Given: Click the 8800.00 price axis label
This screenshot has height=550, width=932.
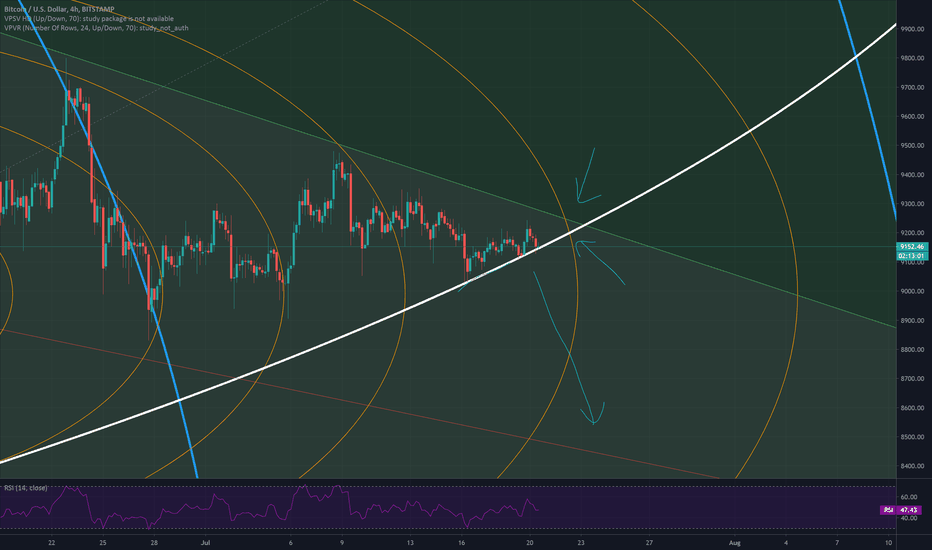Looking at the screenshot, I should pyautogui.click(x=912, y=350).
